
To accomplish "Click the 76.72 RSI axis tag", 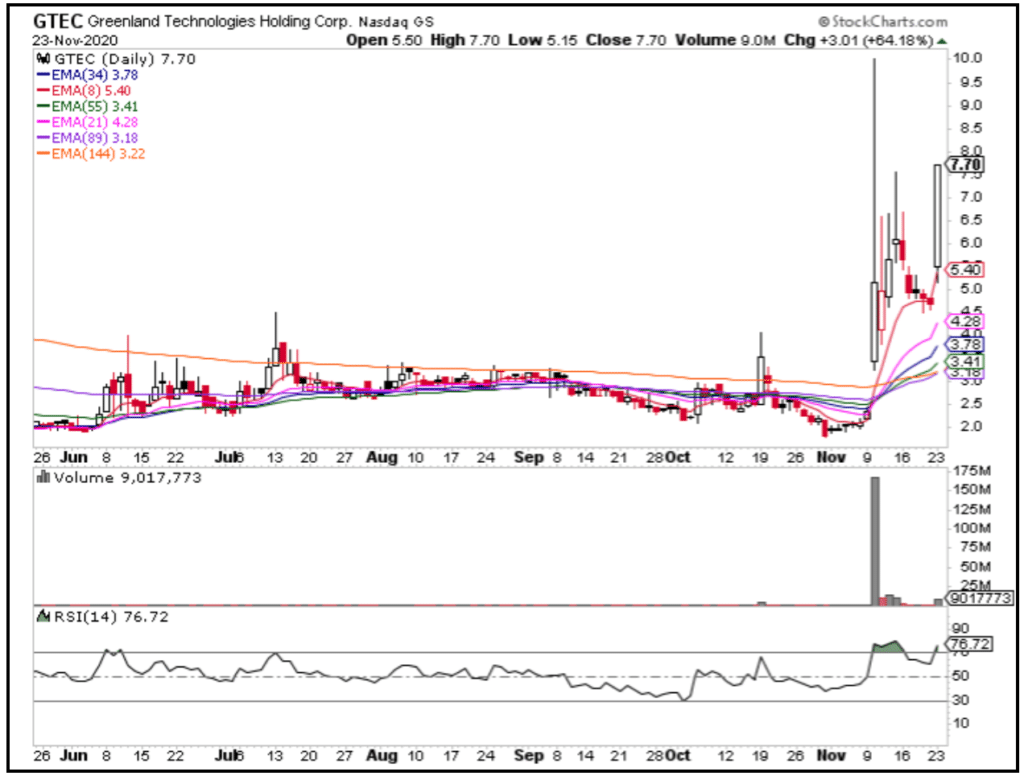I will click(x=970, y=644).
